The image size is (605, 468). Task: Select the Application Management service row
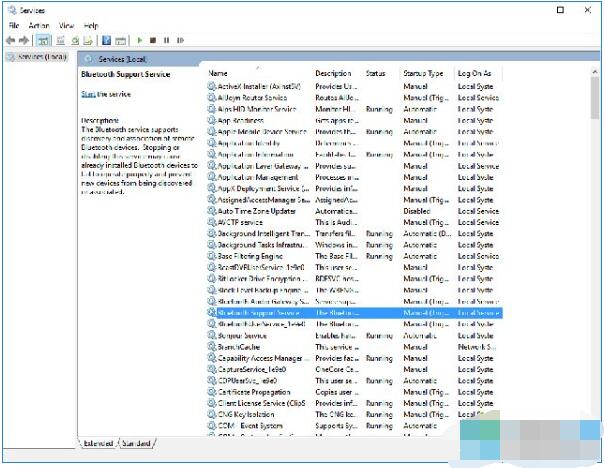[355, 177]
